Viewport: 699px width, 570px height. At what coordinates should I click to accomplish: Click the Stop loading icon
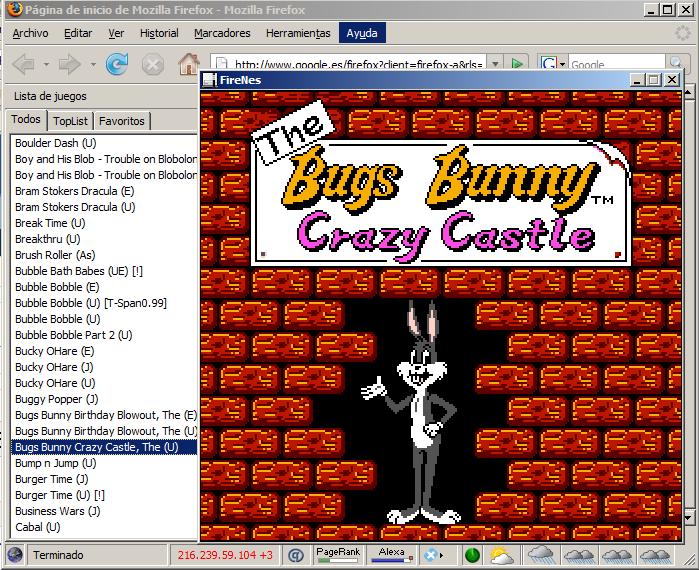(152, 65)
